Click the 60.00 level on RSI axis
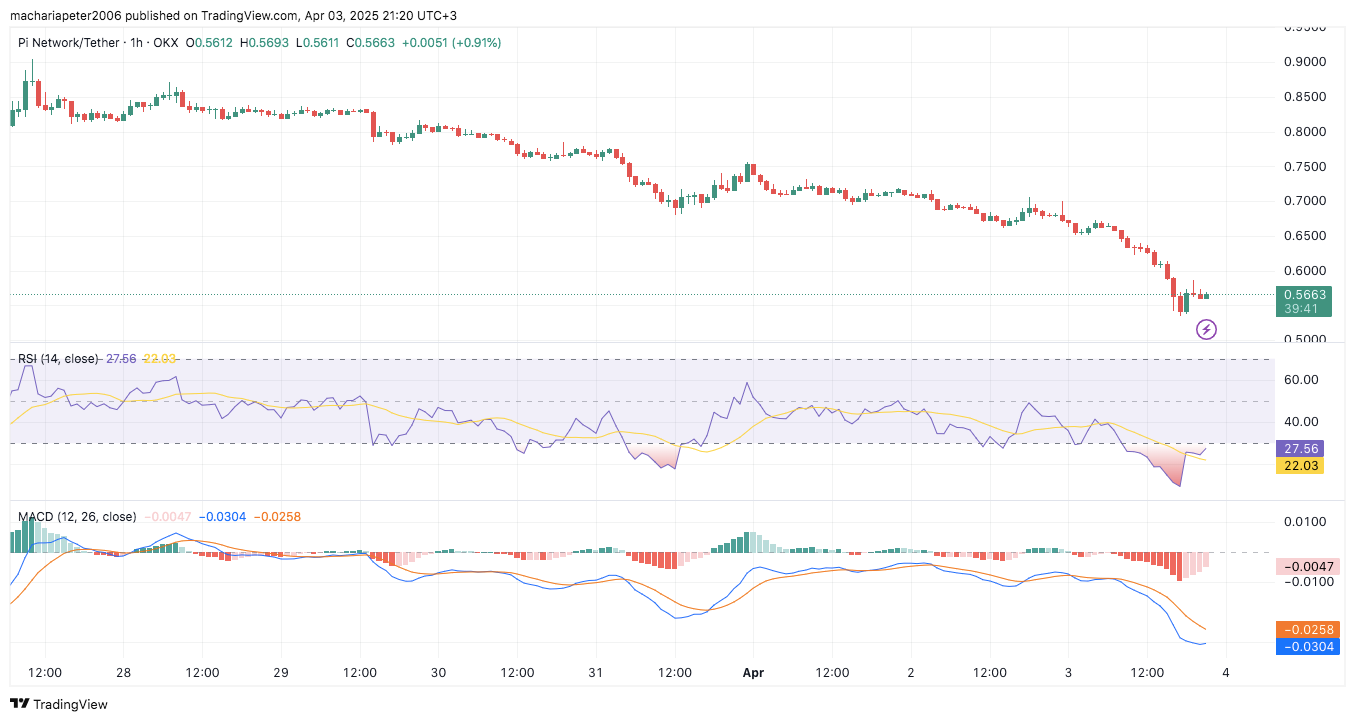This screenshot has height=721, width=1355. (1301, 380)
